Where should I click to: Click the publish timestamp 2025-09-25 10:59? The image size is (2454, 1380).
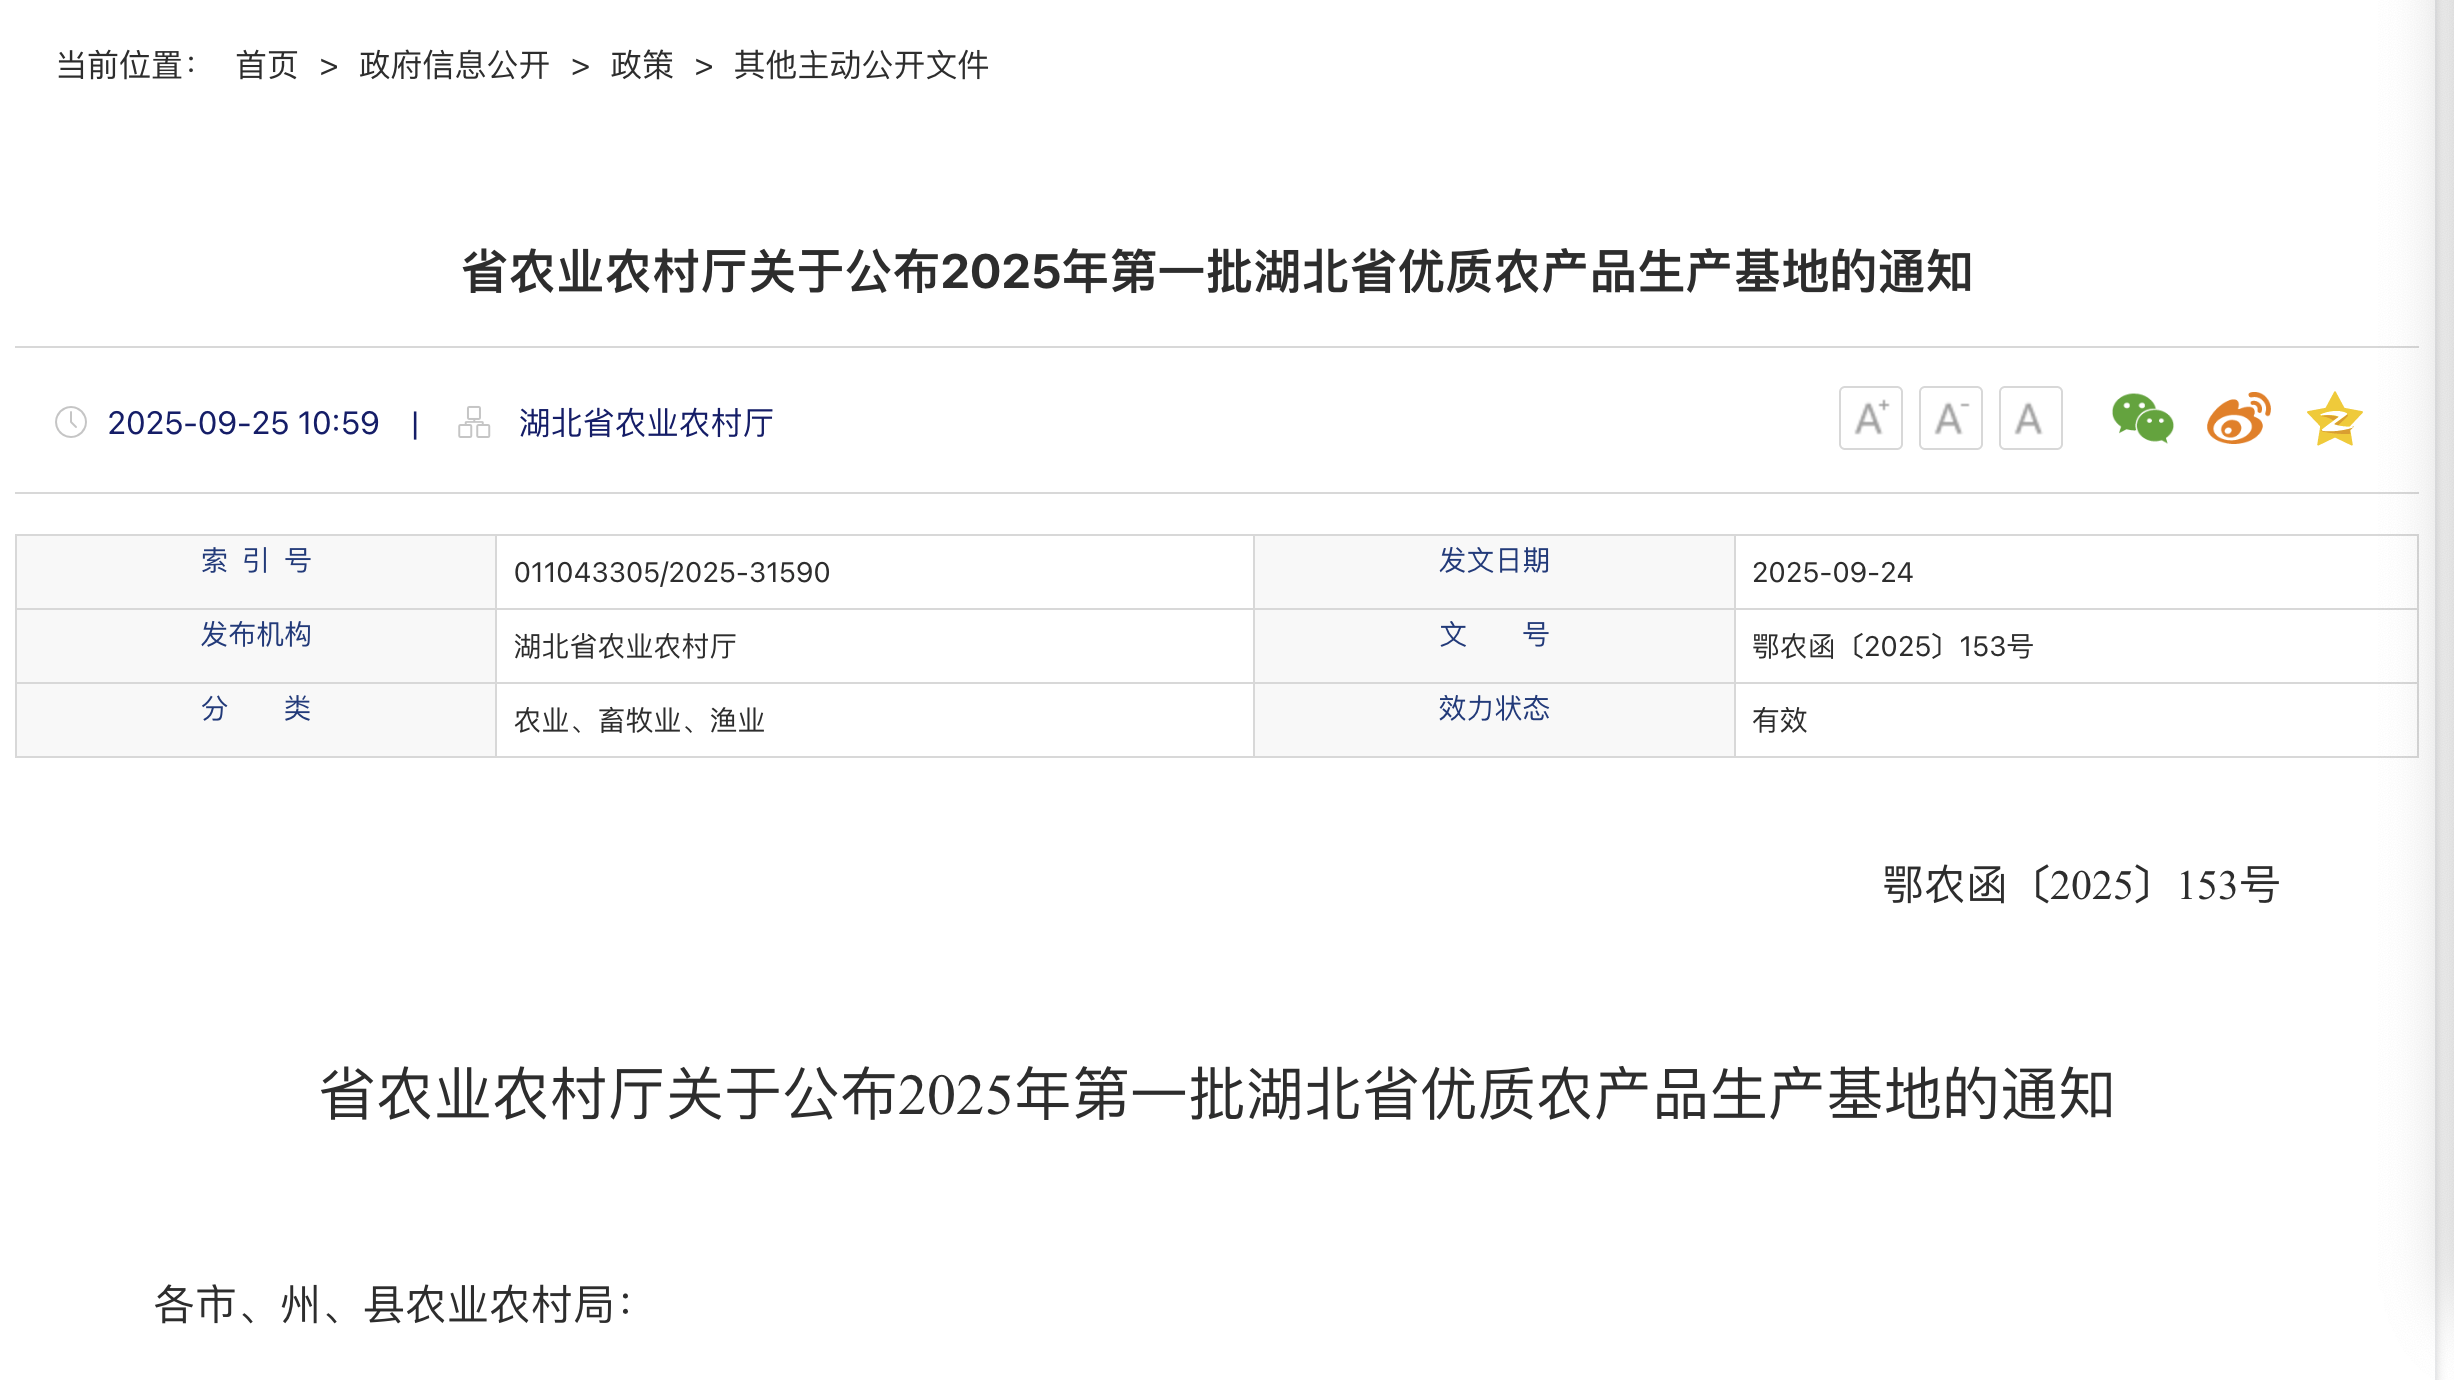[243, 423]
